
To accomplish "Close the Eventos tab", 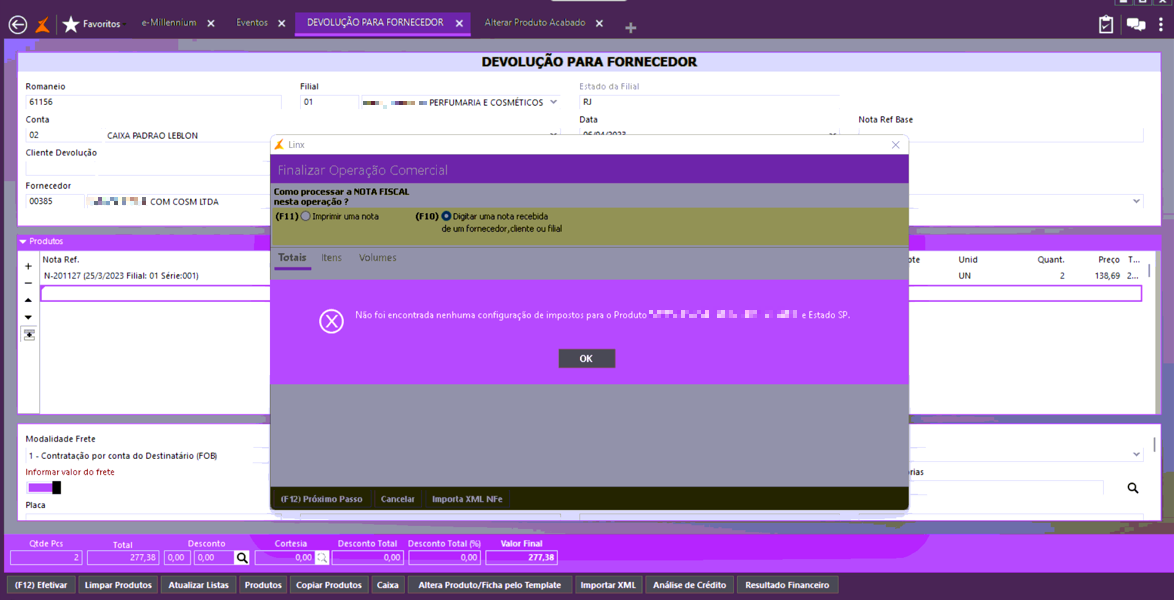I will point(282,24).
